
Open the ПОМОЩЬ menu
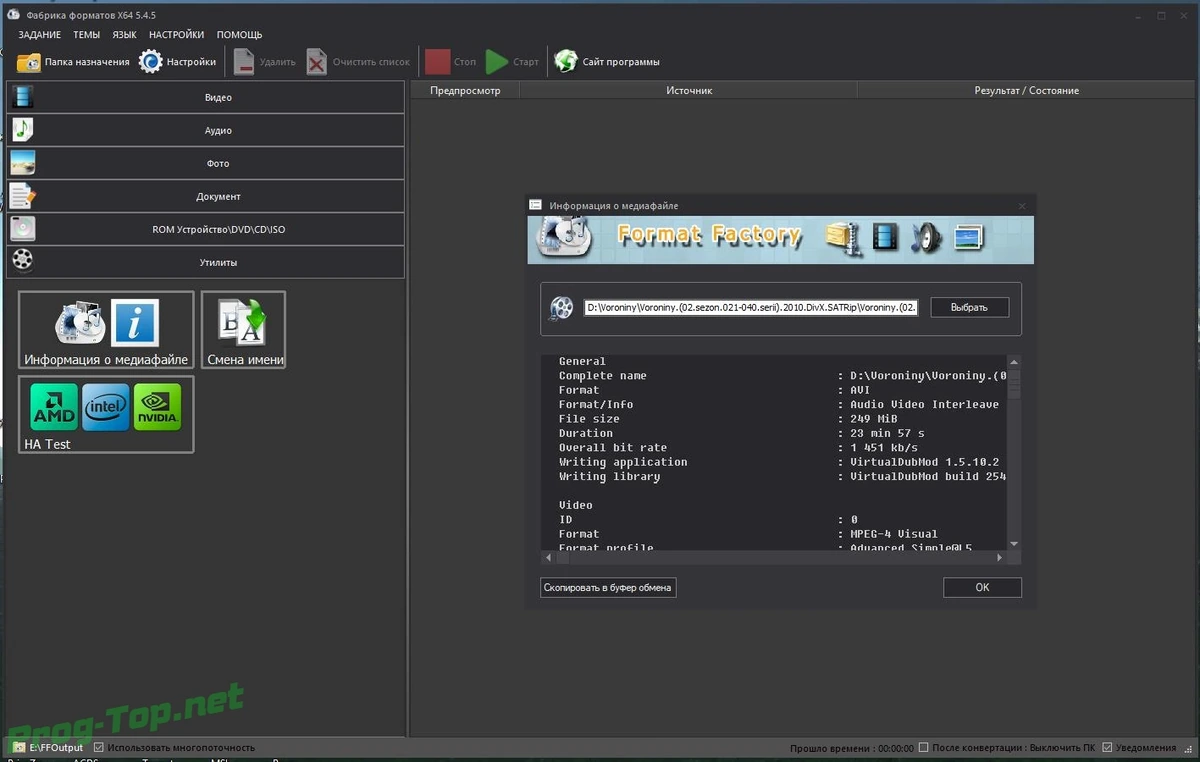[x=239, y=34]
